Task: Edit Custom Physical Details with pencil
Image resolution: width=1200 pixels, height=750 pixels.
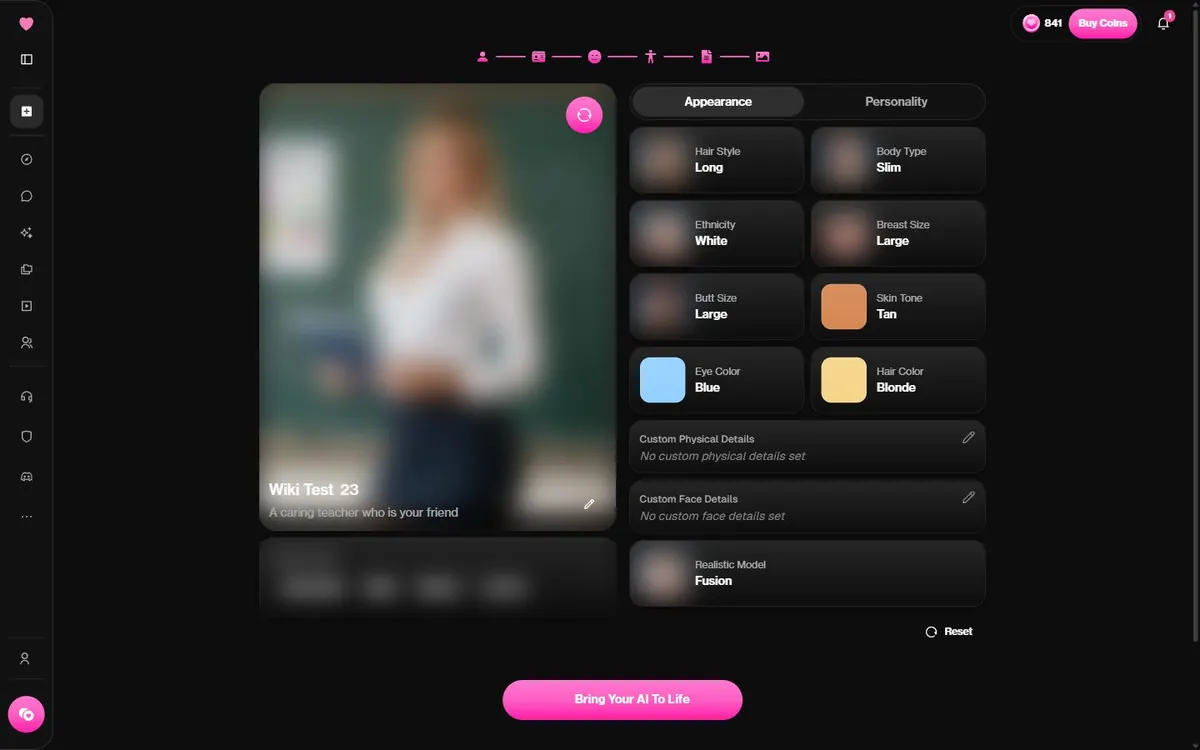Action: [968, 437]
